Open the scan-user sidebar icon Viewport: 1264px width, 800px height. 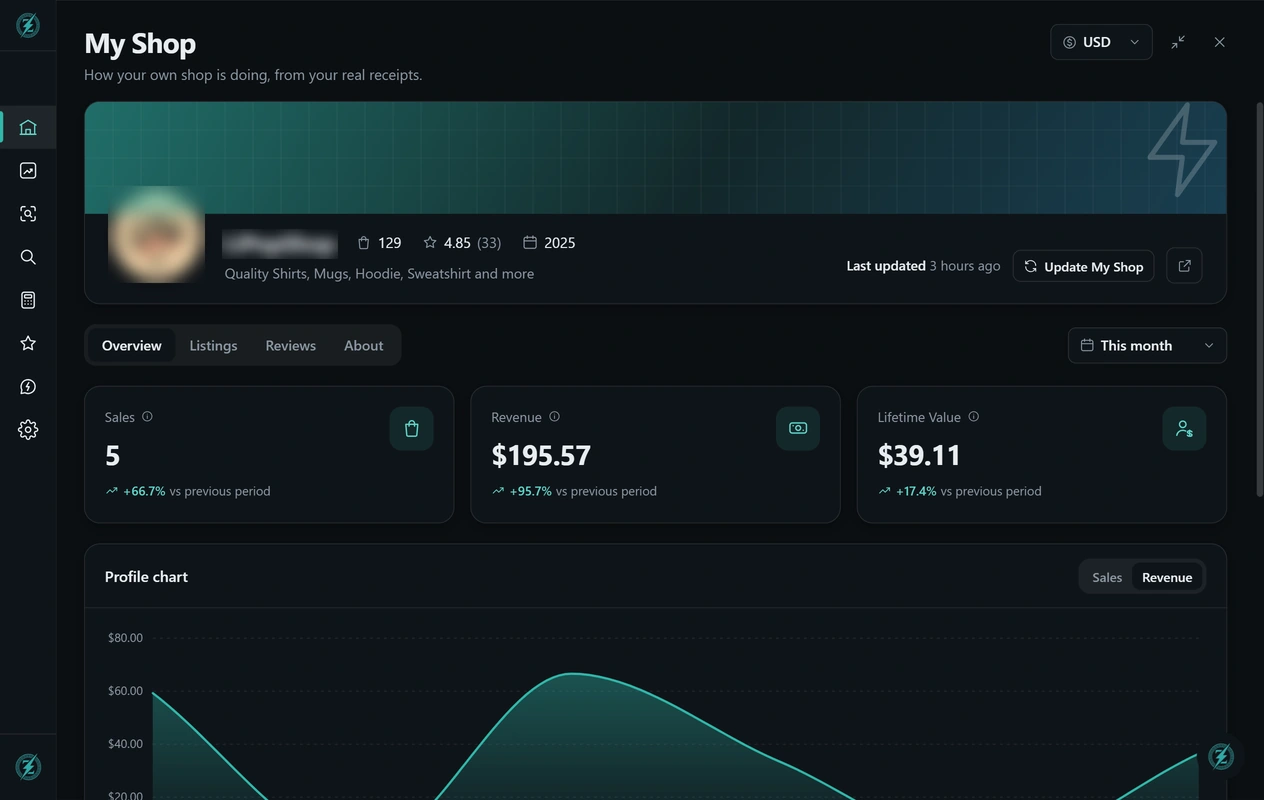[x=28, y=214]
